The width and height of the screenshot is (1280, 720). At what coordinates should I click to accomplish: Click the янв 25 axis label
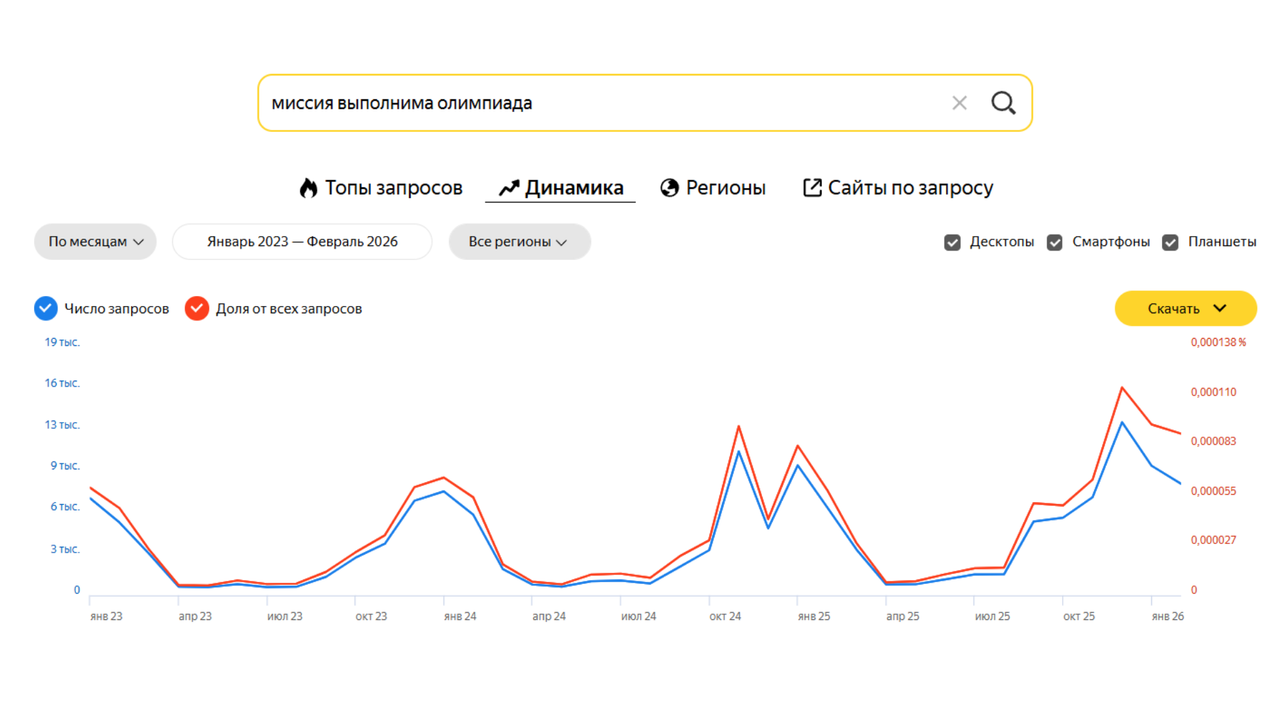pos(814,617)
